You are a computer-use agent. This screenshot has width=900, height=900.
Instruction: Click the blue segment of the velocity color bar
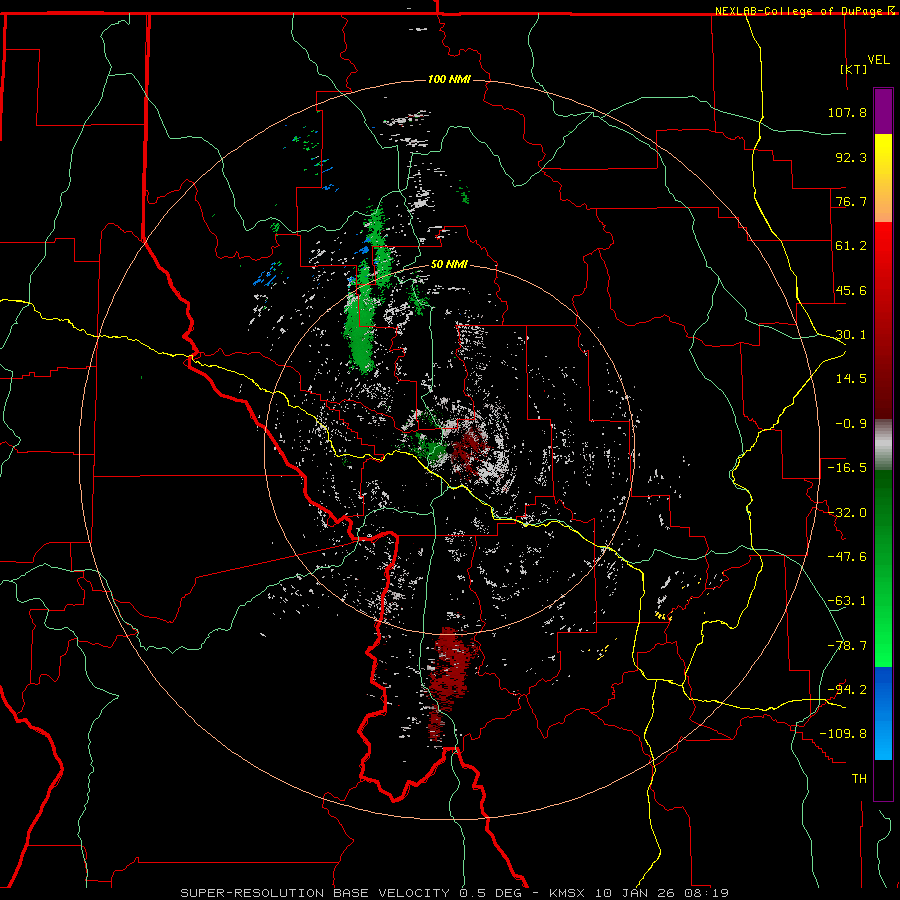(x=883, y=713)
